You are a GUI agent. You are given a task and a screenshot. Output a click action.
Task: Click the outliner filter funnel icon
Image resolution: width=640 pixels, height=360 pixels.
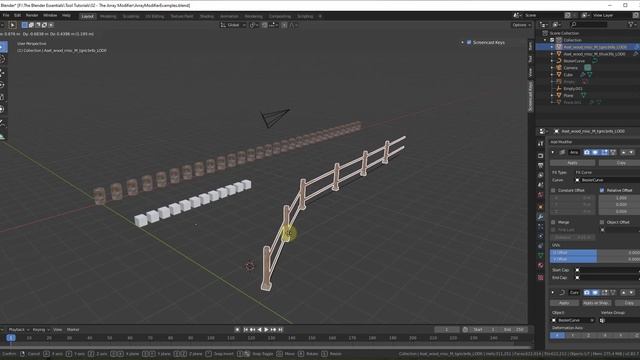coord(631,25)
